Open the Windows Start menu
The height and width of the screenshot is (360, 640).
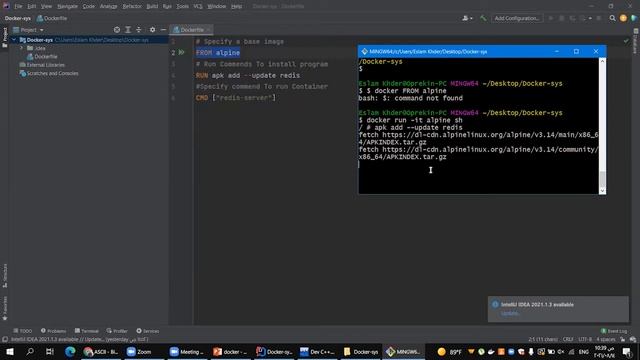click(x=10, y=351)
